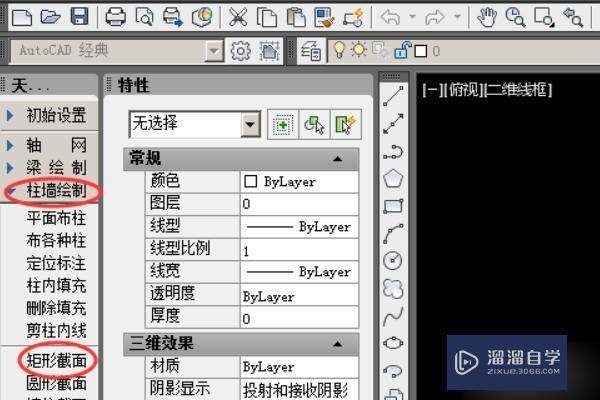The height and width of the screenshot is (400, 600).
Task: Select the 布各种柱 command
Action: [x=56, y=241]
